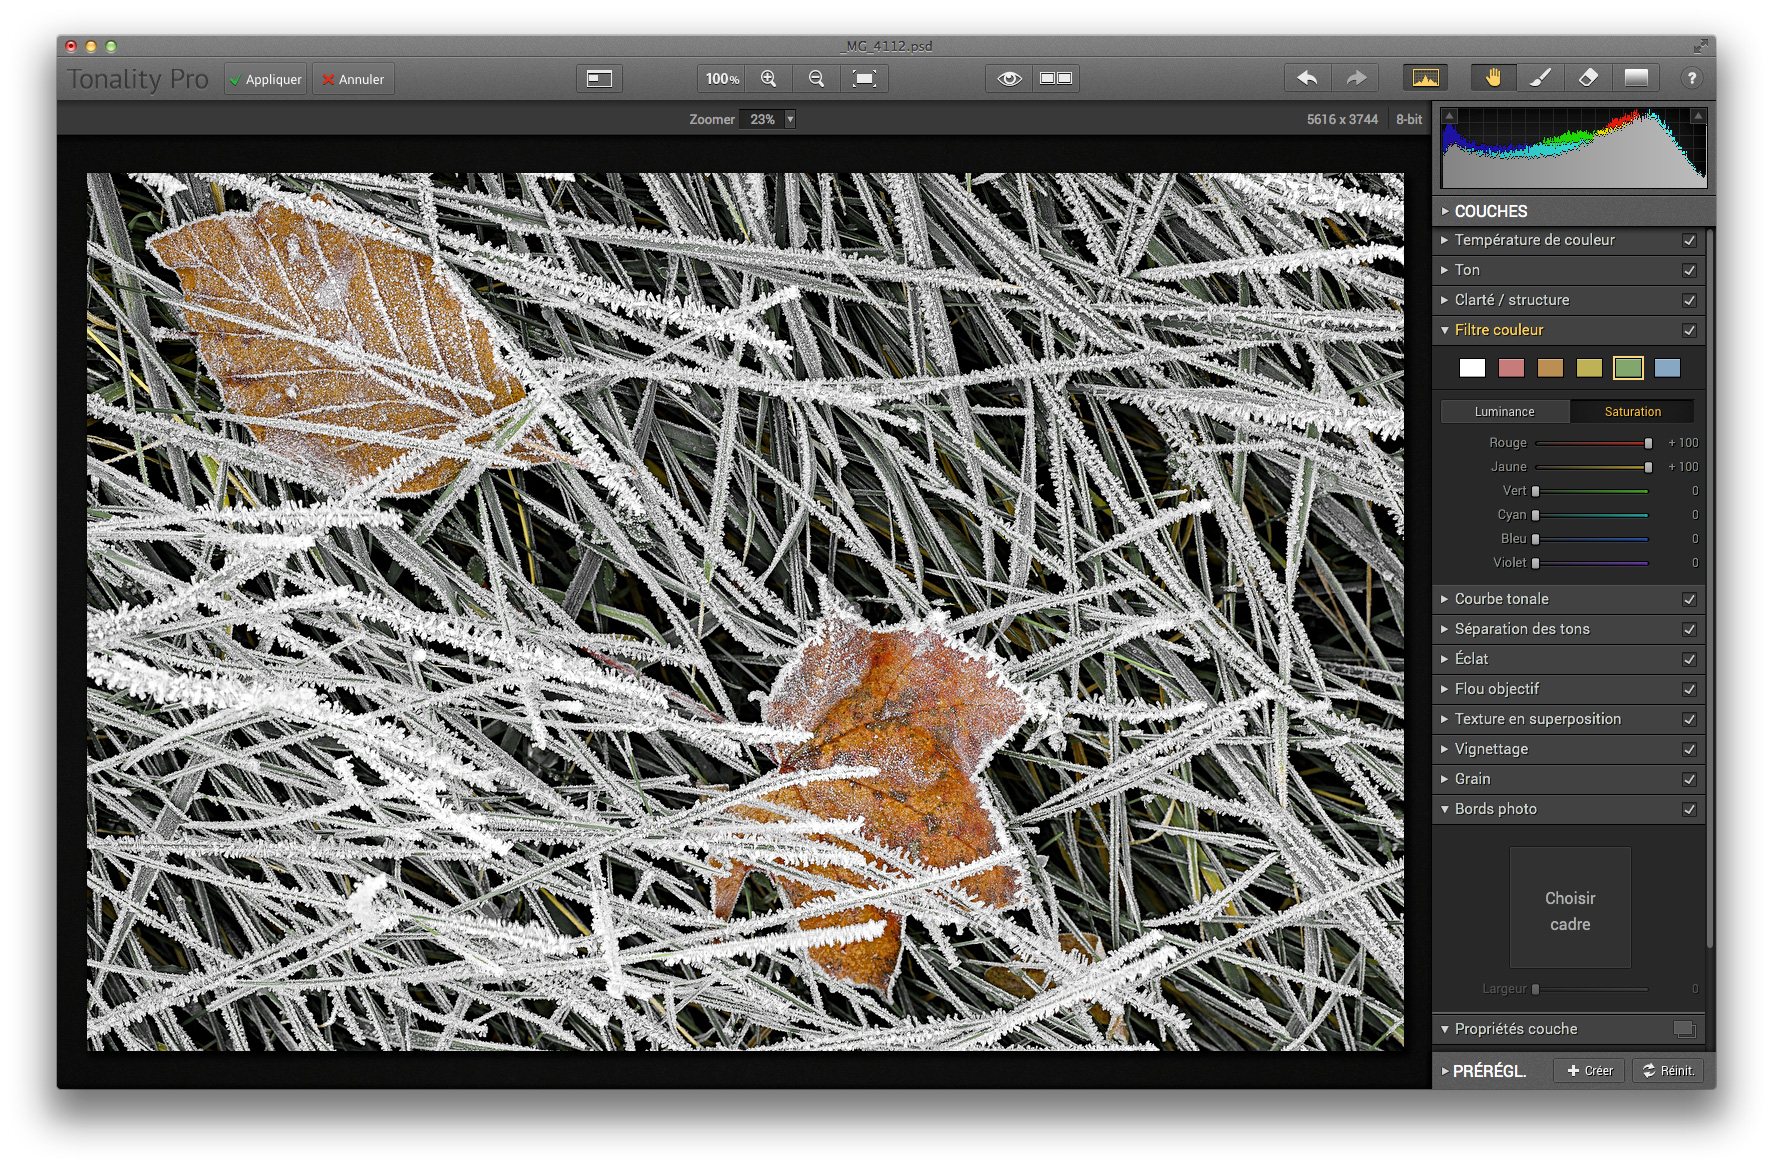
Task: Select the blue color filter swatch
Action: click(x=1667, y=368)
